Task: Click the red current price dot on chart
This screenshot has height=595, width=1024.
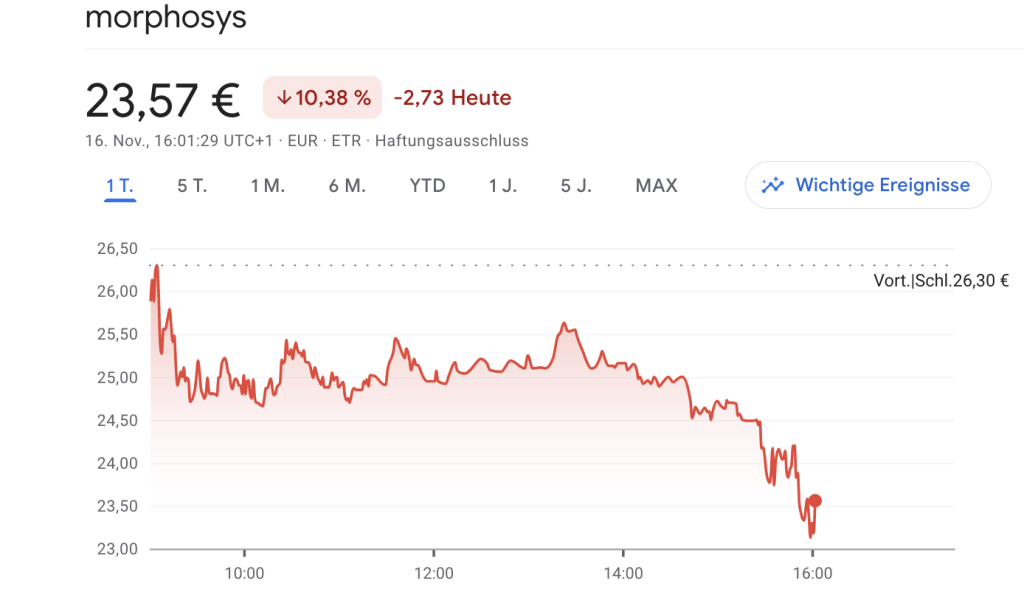Action: 815,501
